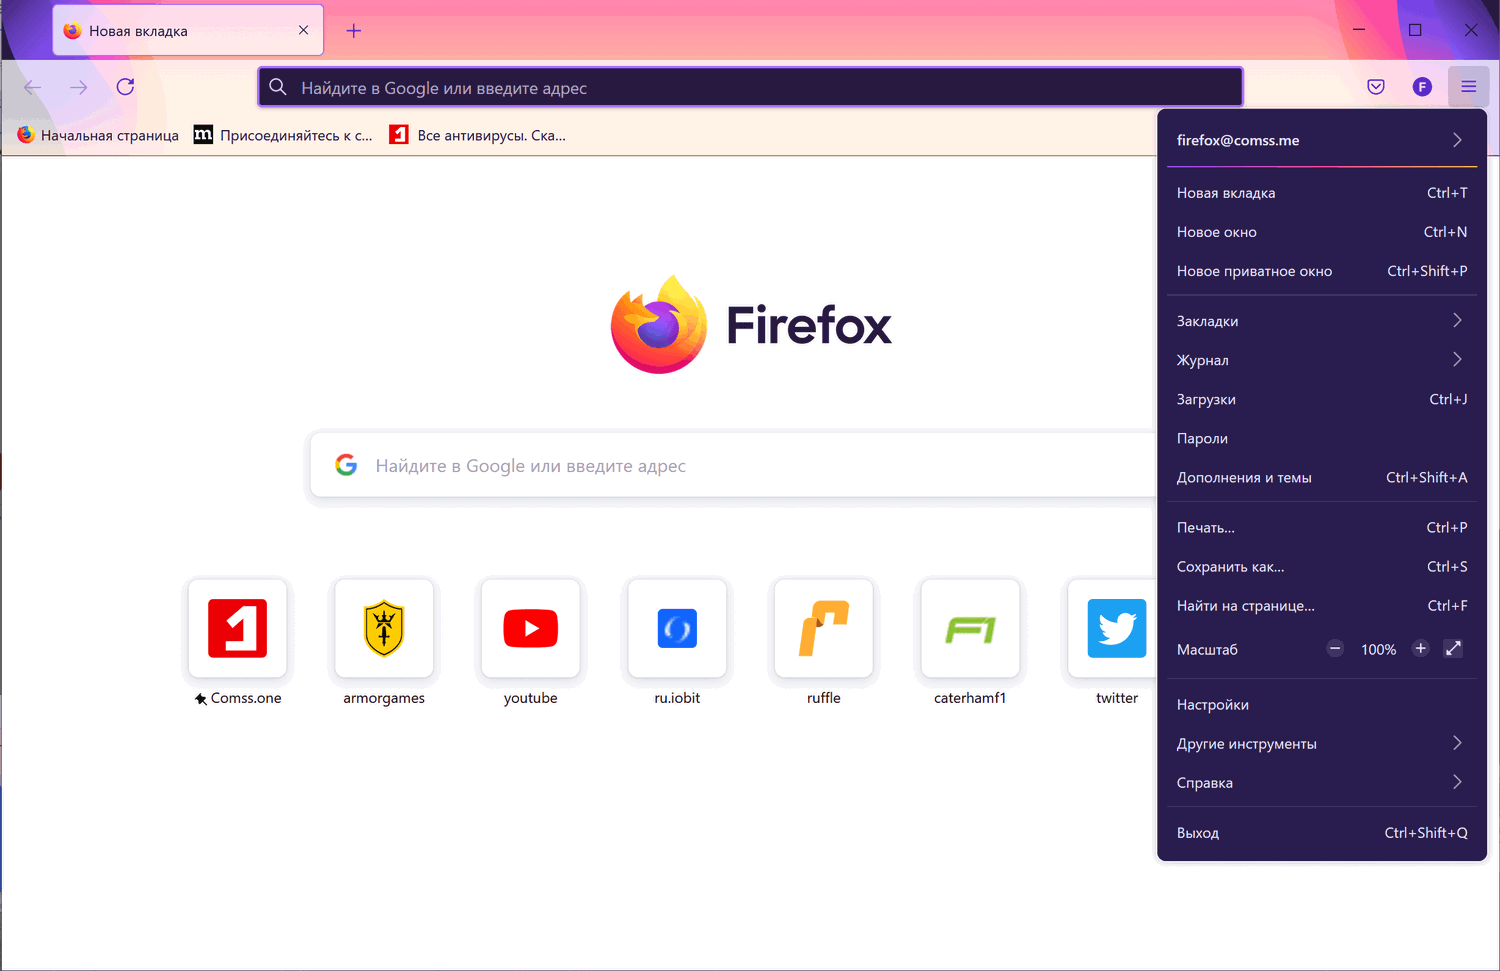Choose Найти на странице... menu item
This screenshot has width=1500, height=971.
pyautogui.click(x=1322, y=605)
